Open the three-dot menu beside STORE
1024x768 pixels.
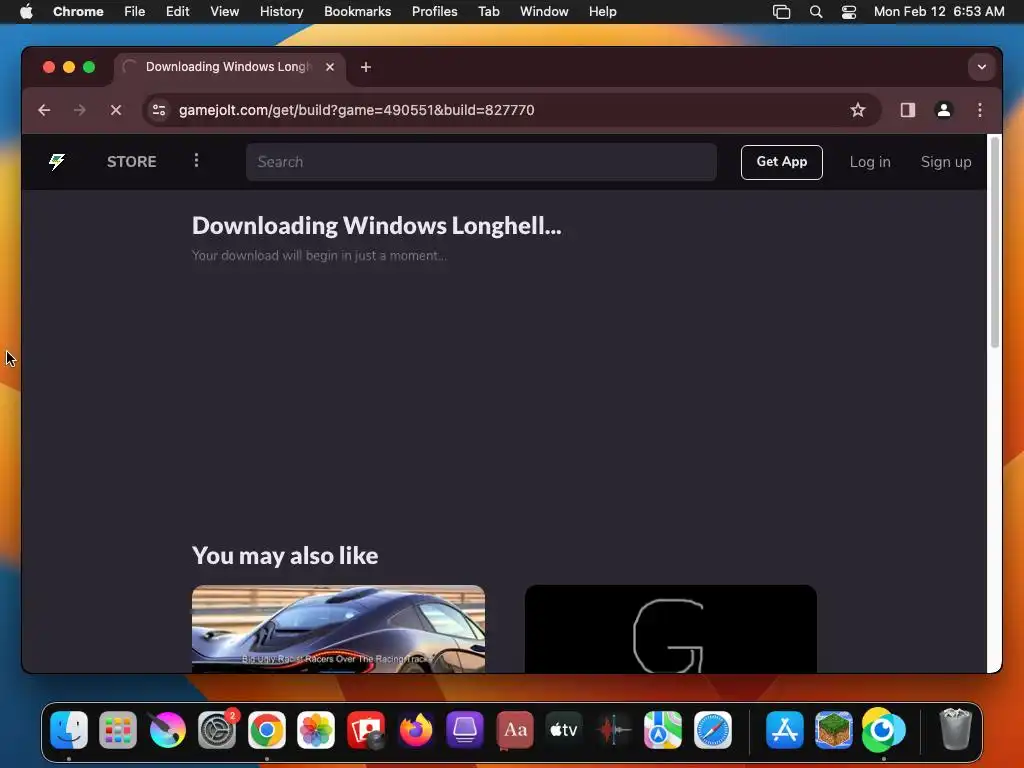(196, 161)
